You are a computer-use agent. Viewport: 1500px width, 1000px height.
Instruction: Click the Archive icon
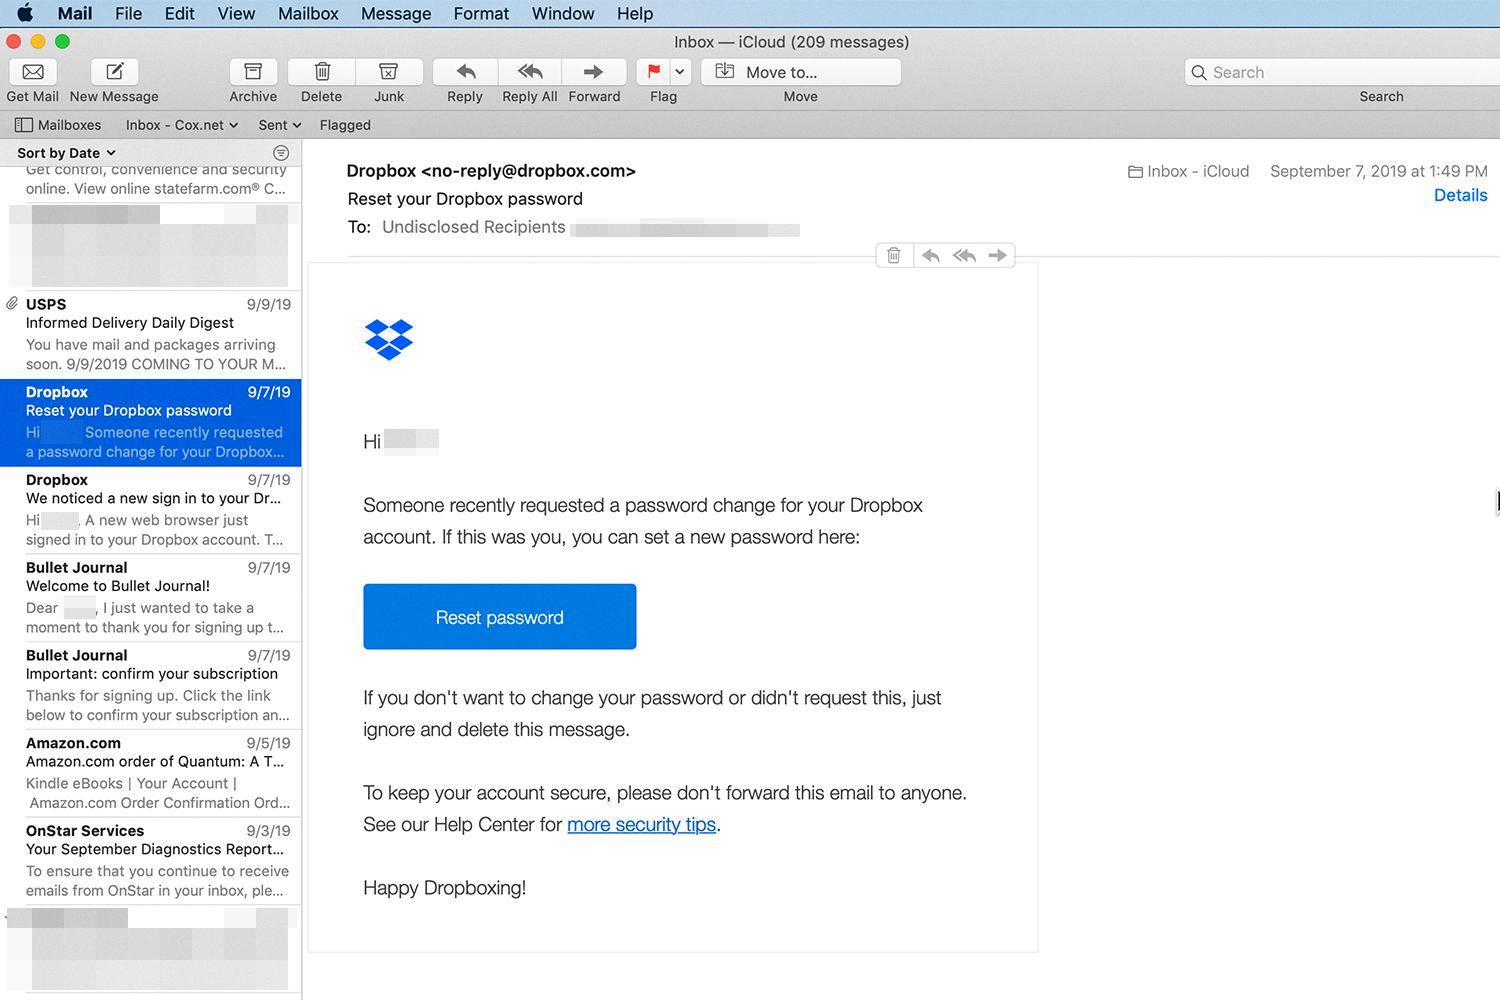pyautogui.click(x=253, y=72)
